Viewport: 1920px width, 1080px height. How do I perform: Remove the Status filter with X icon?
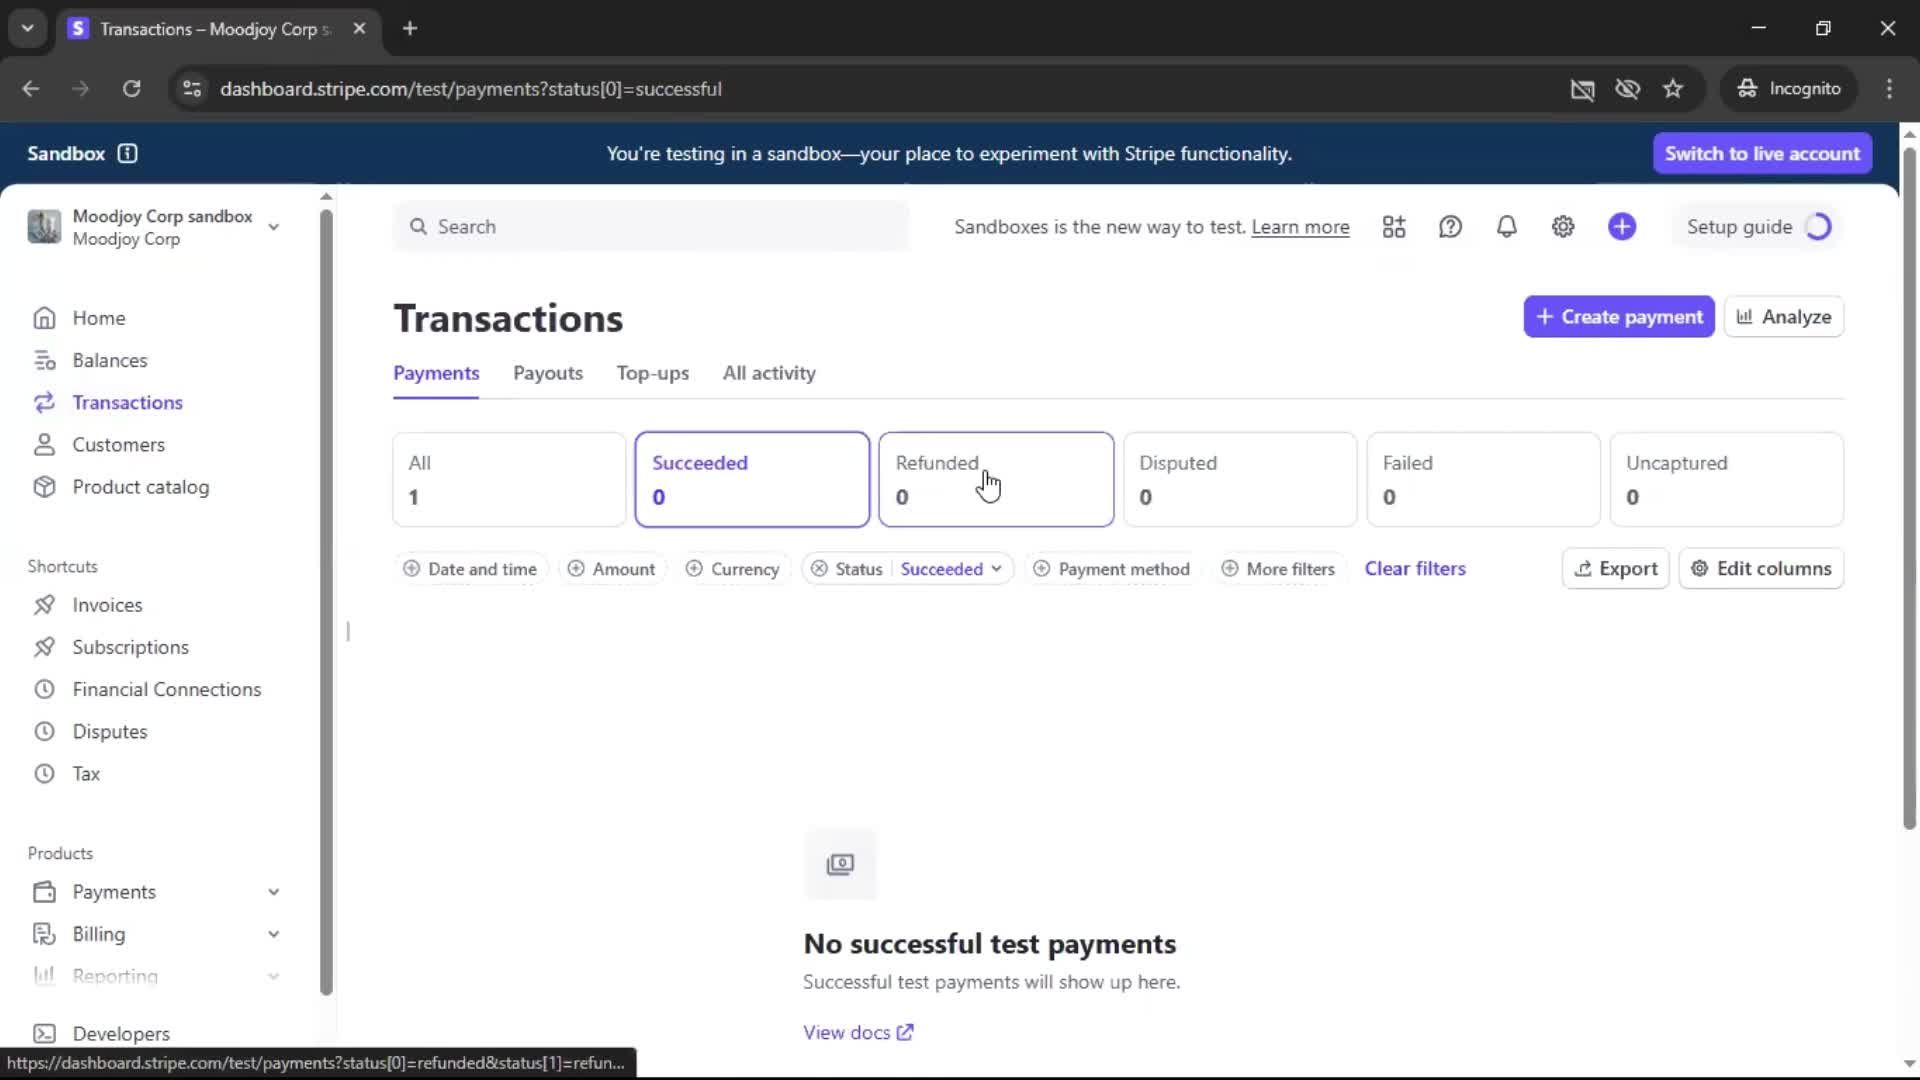tap(819, 569)
